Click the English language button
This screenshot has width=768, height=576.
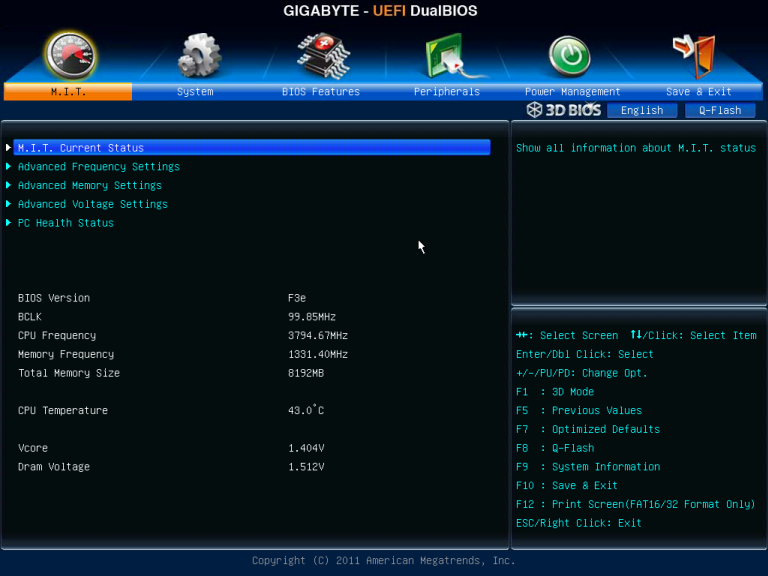click(642, 110)
